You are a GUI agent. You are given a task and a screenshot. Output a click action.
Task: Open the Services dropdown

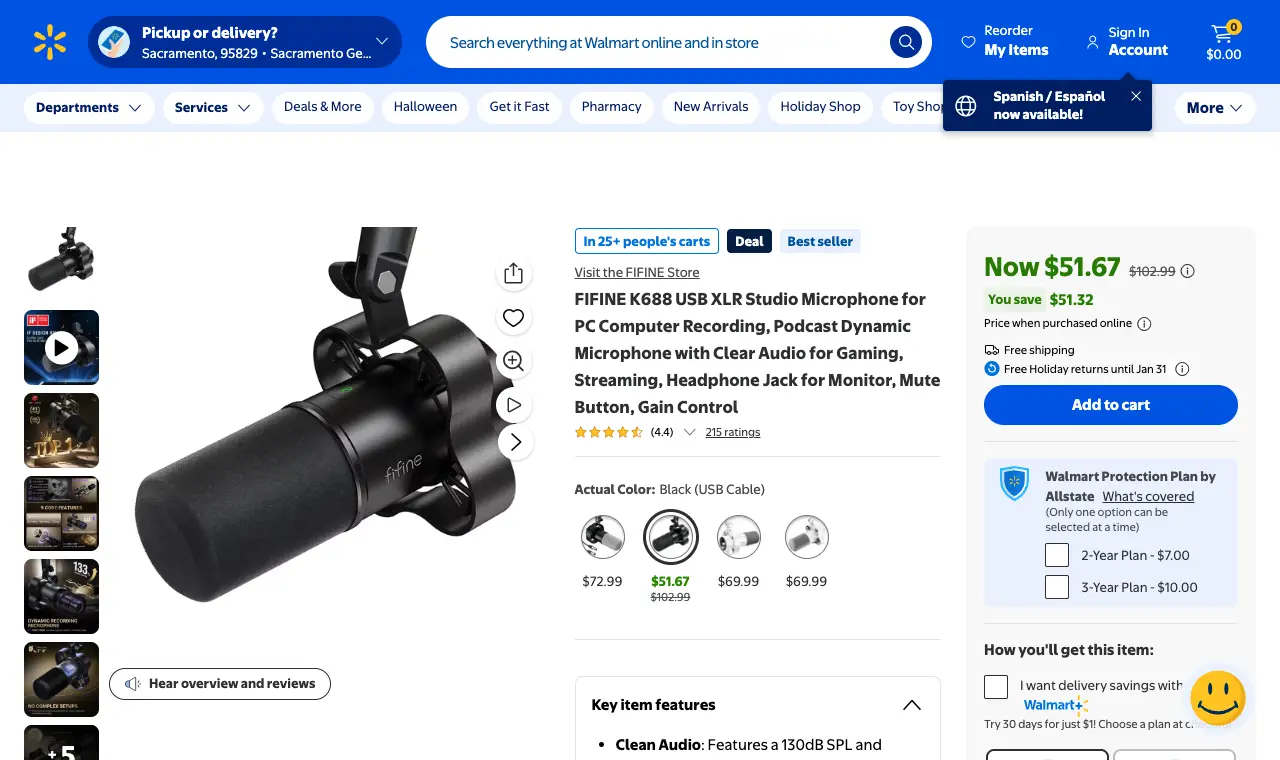tap(213, 108)
